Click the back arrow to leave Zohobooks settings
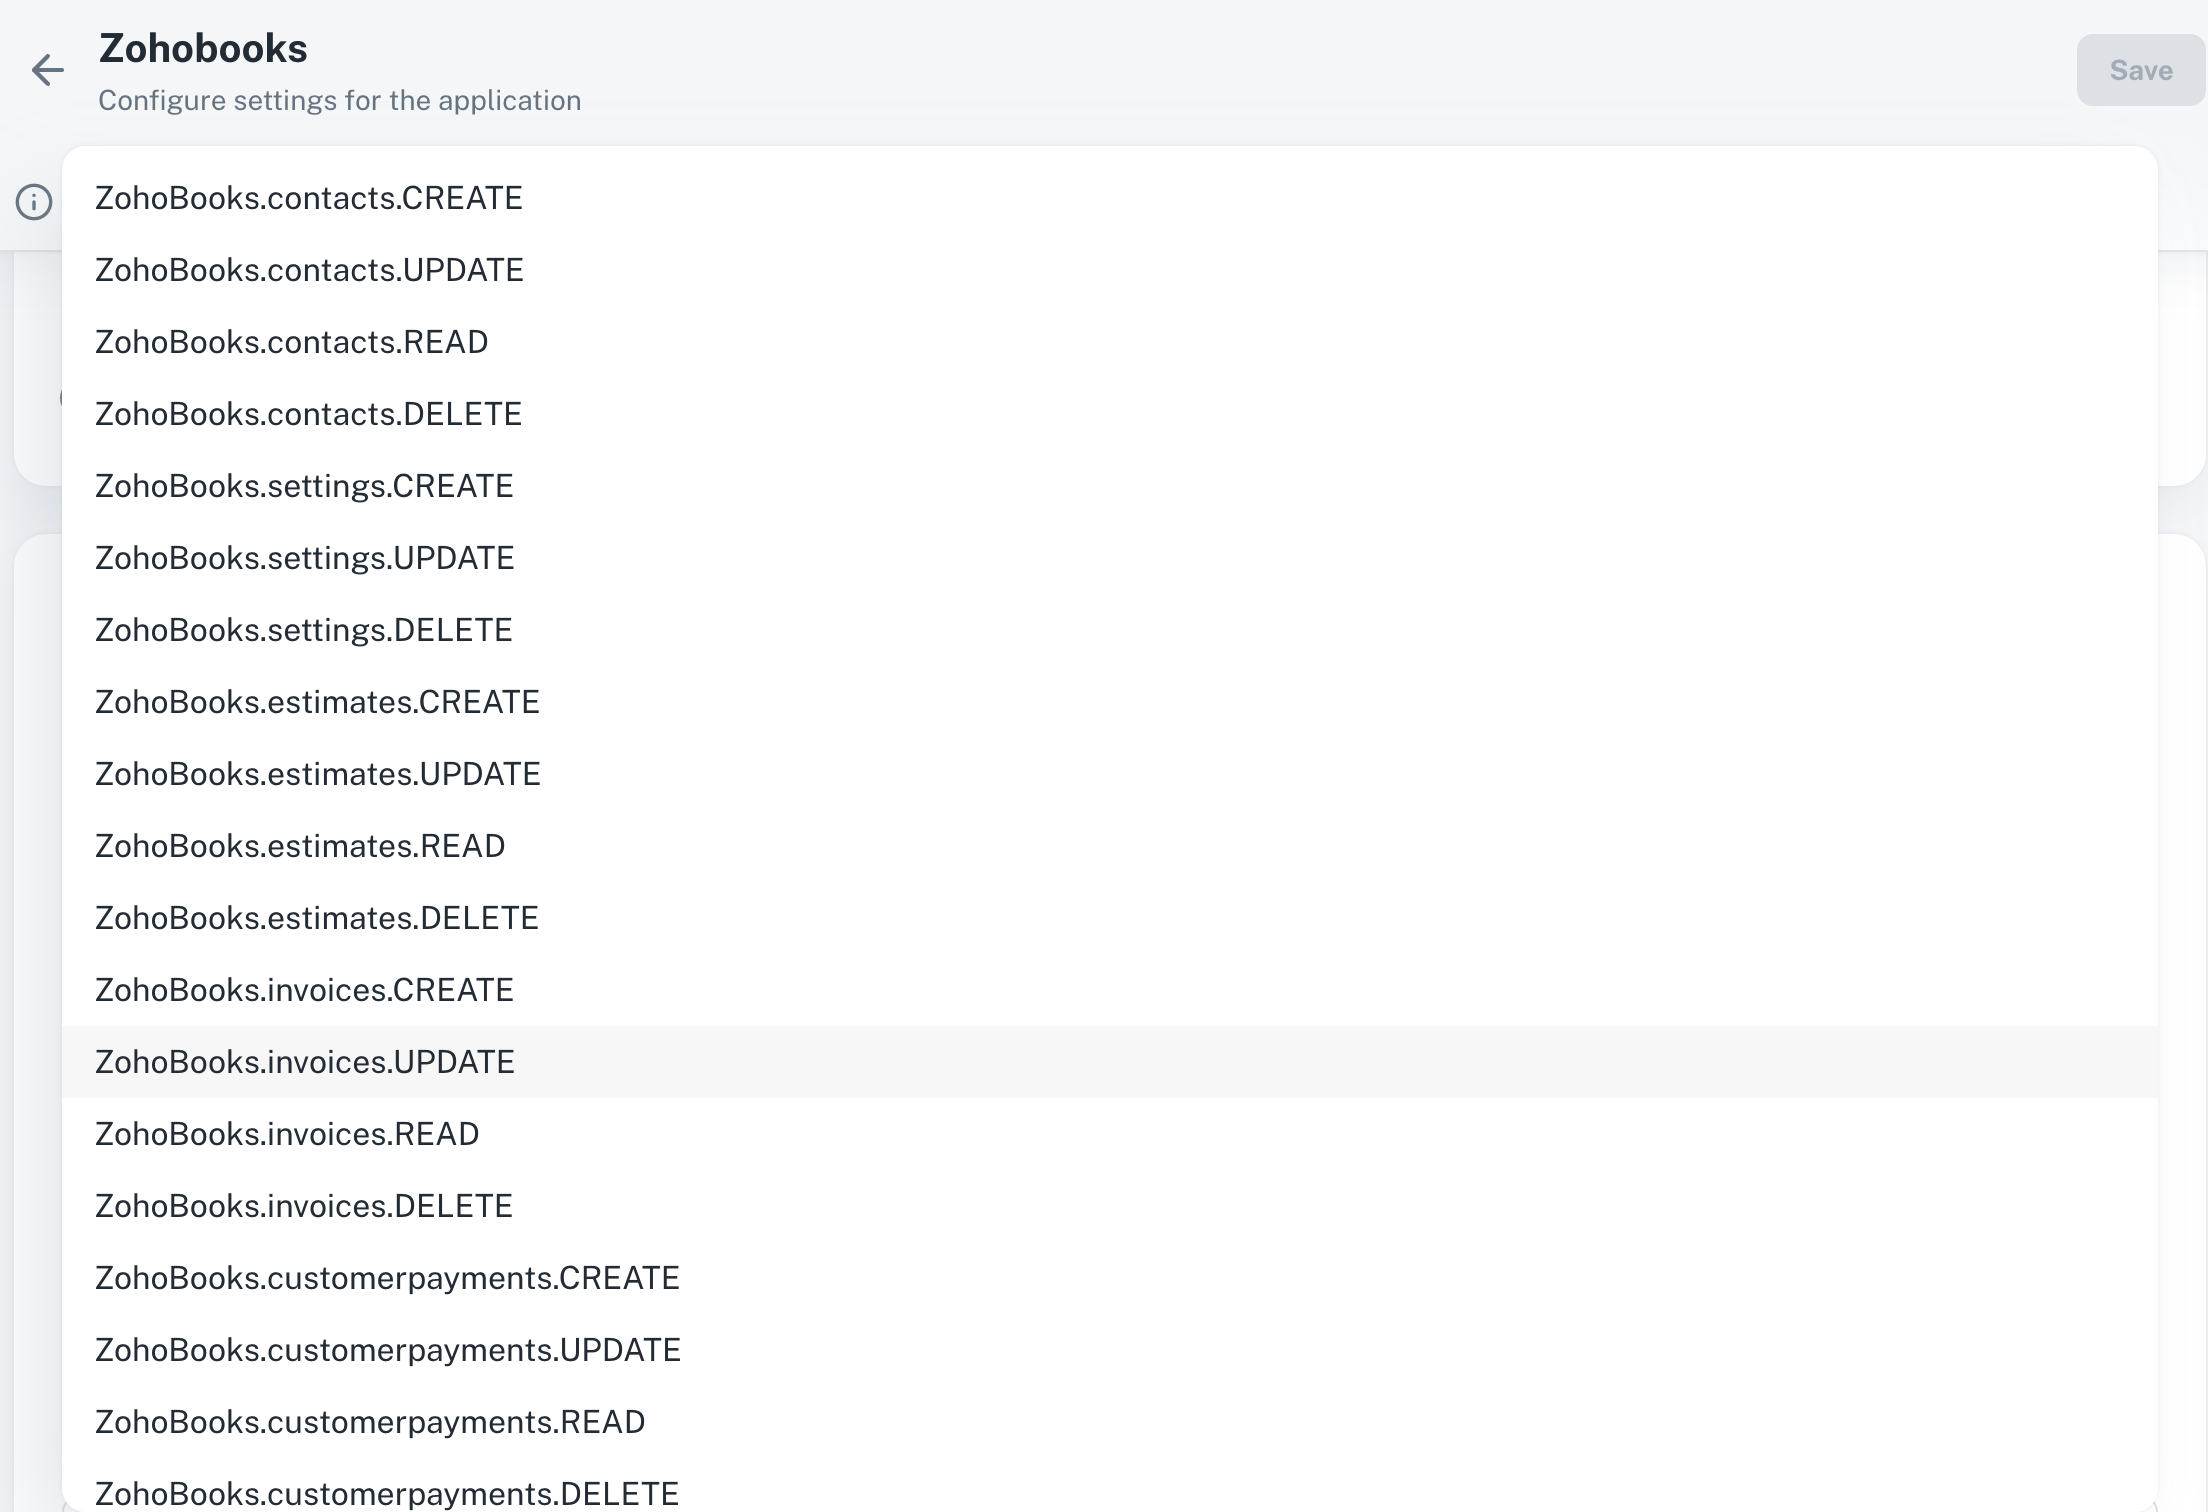Image resolution: width=2208 pixels, height=1512 pixels. pyautogui.click(x=48, y=71)
